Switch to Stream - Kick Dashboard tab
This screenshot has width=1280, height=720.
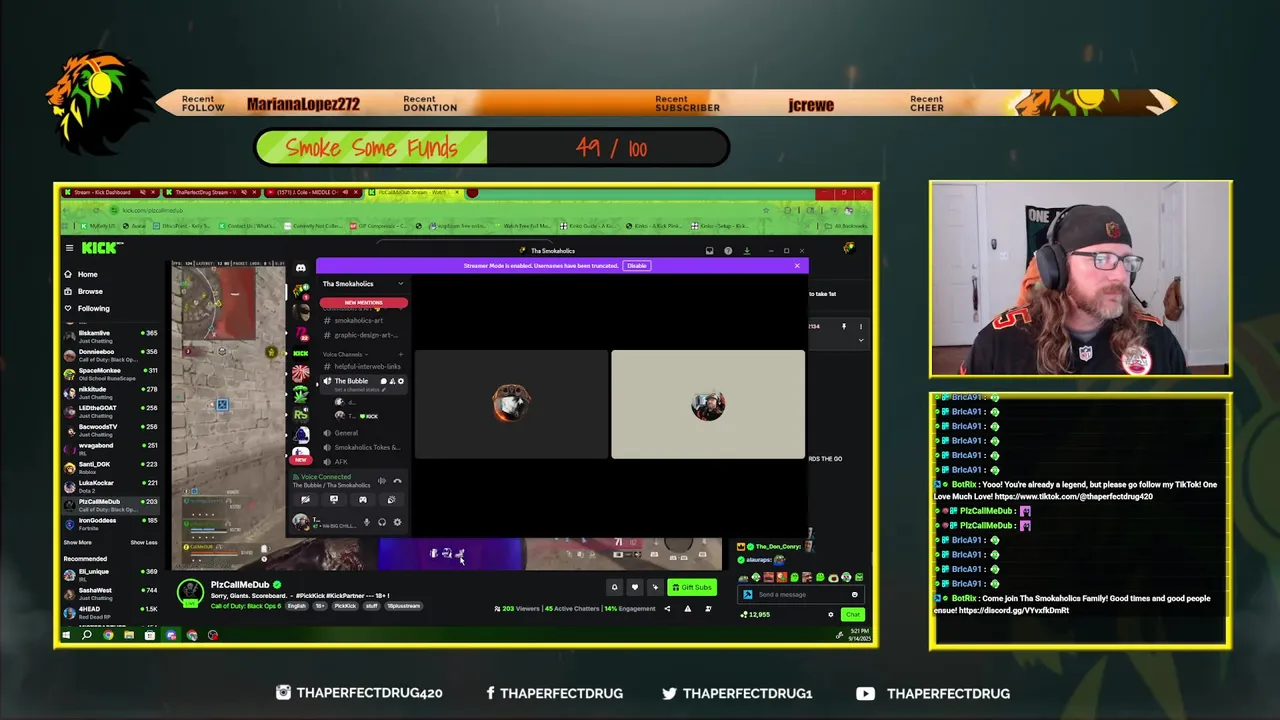click(x=111, y=192)
